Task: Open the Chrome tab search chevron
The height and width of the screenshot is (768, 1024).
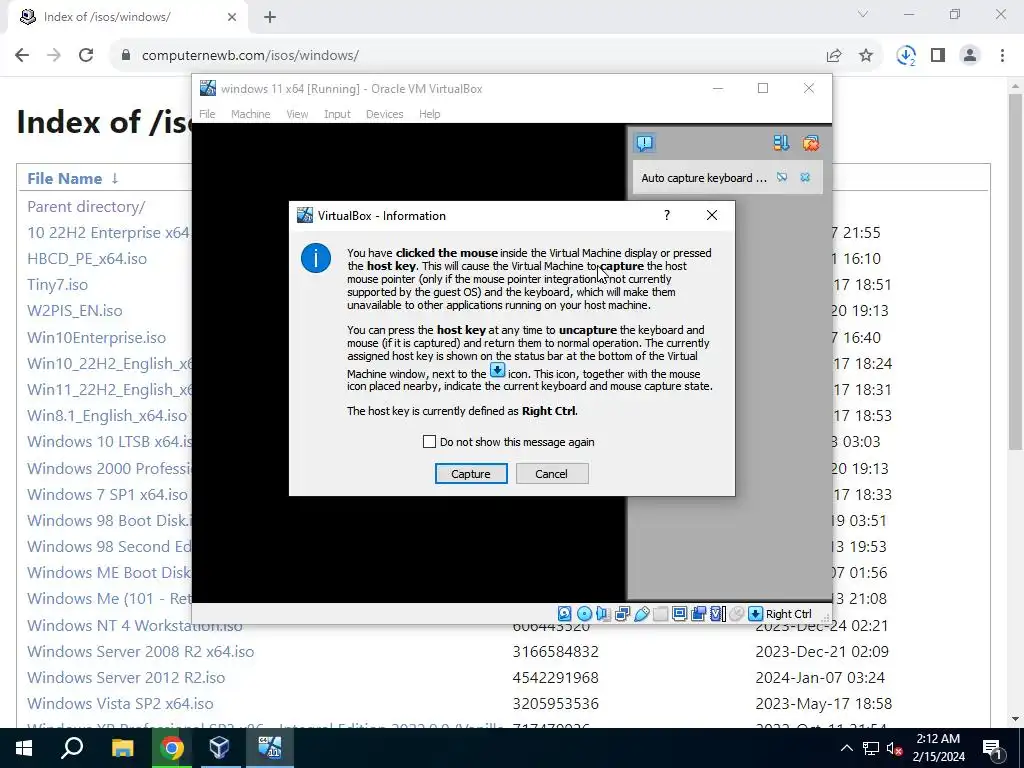Action: click(863, 14)
